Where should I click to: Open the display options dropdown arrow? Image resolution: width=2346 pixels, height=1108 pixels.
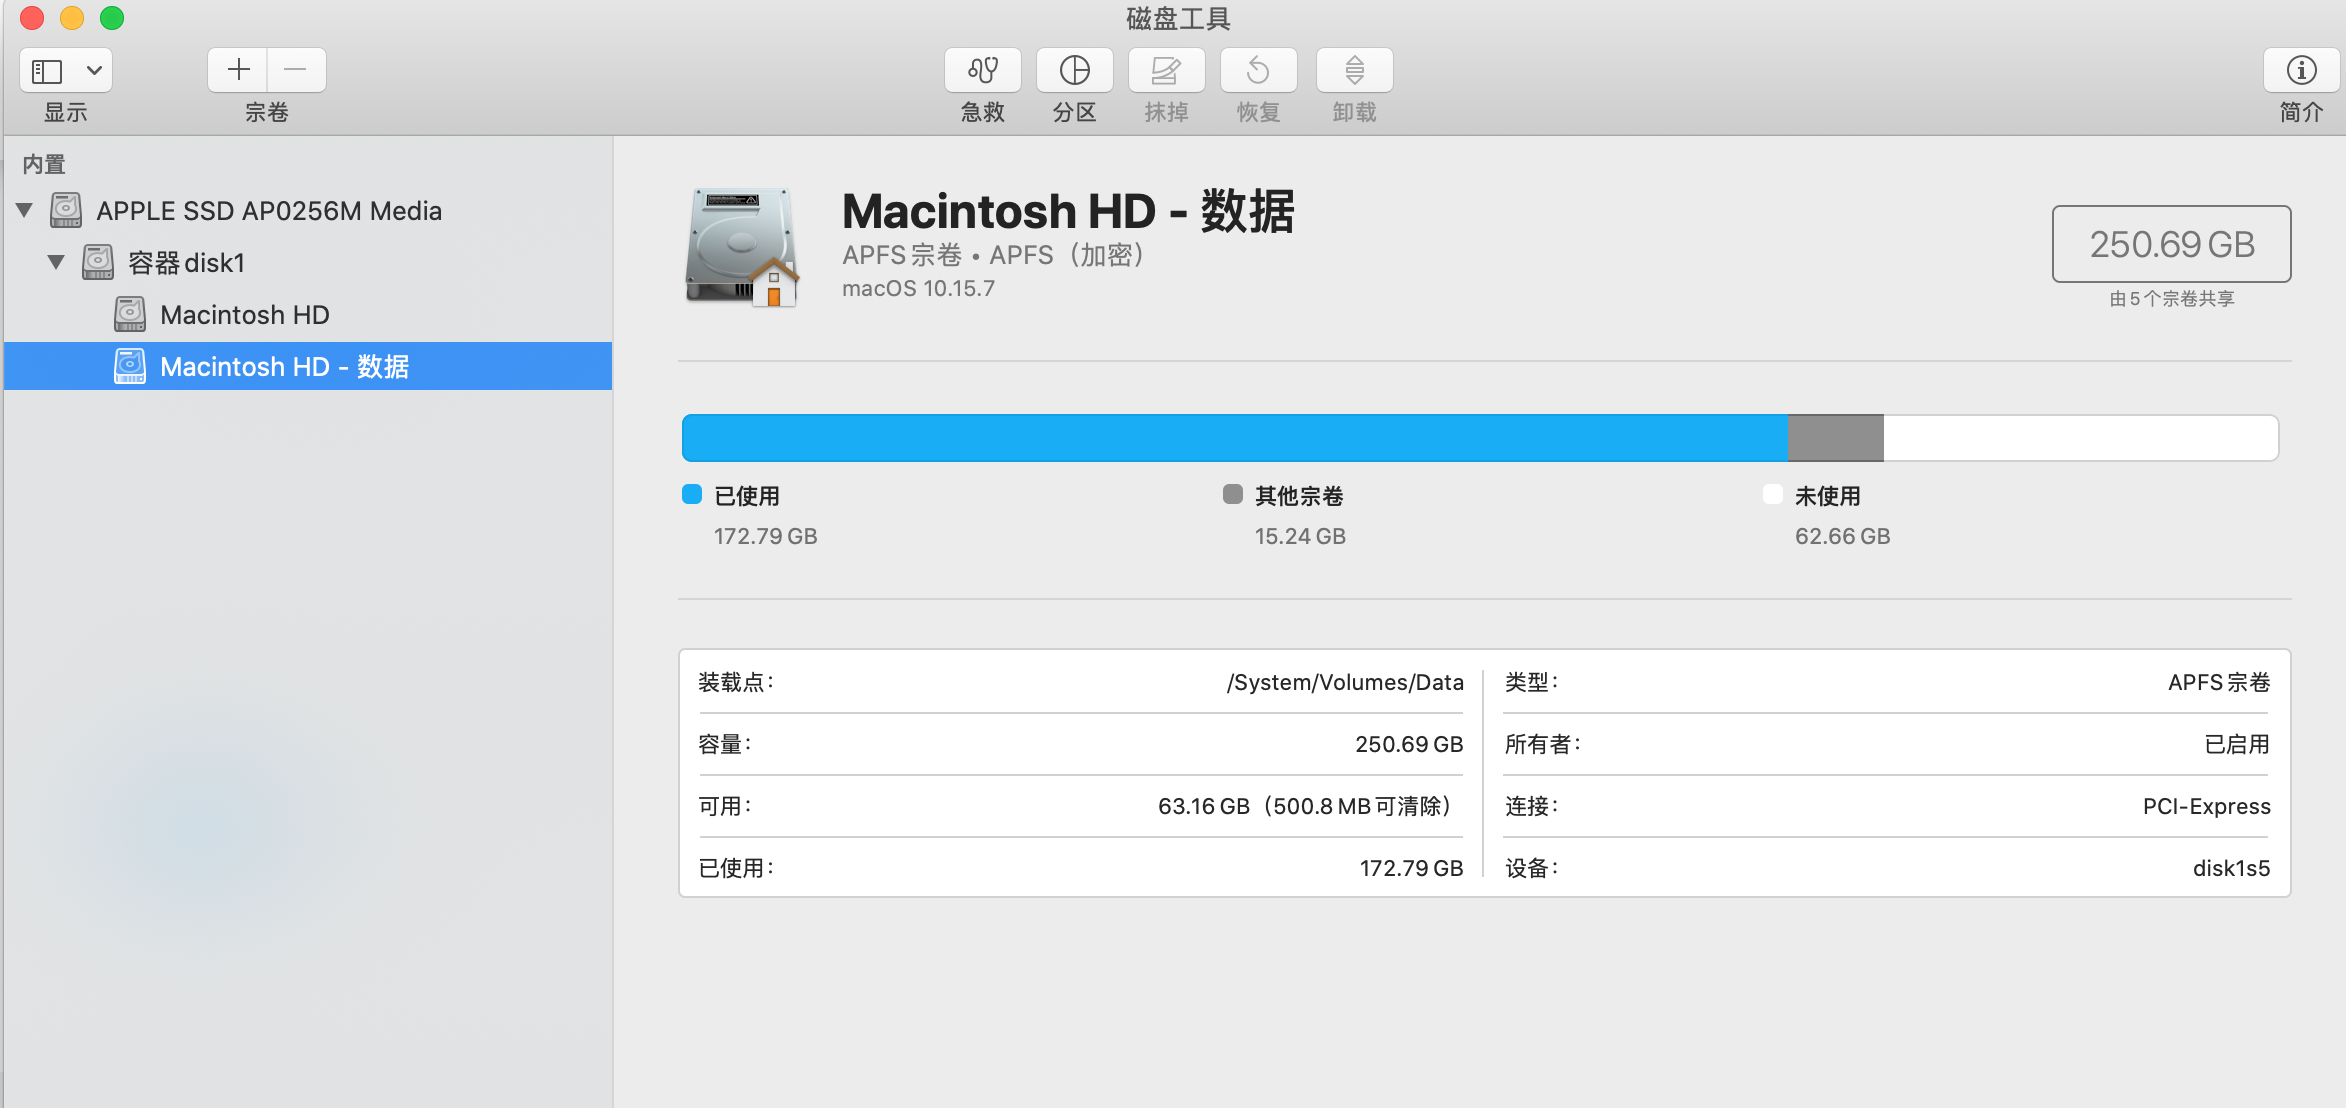tap(94, 71)
